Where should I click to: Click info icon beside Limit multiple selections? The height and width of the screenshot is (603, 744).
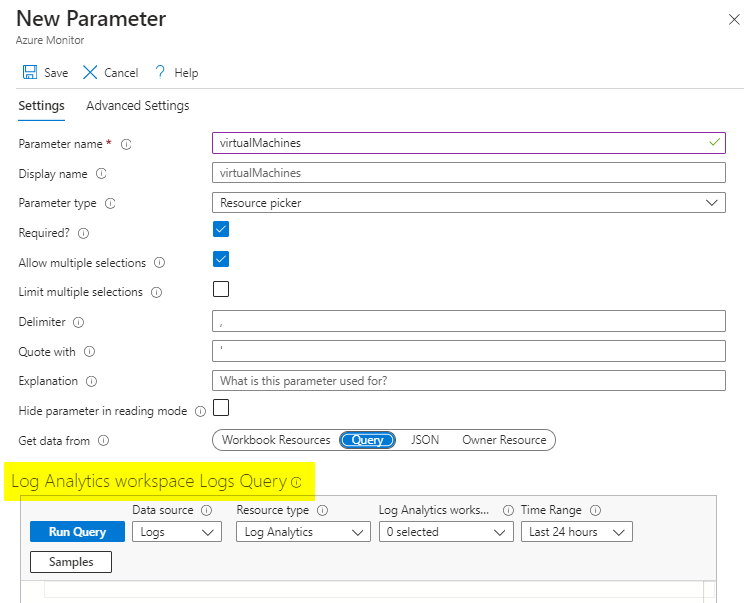[x=157, y=292]
